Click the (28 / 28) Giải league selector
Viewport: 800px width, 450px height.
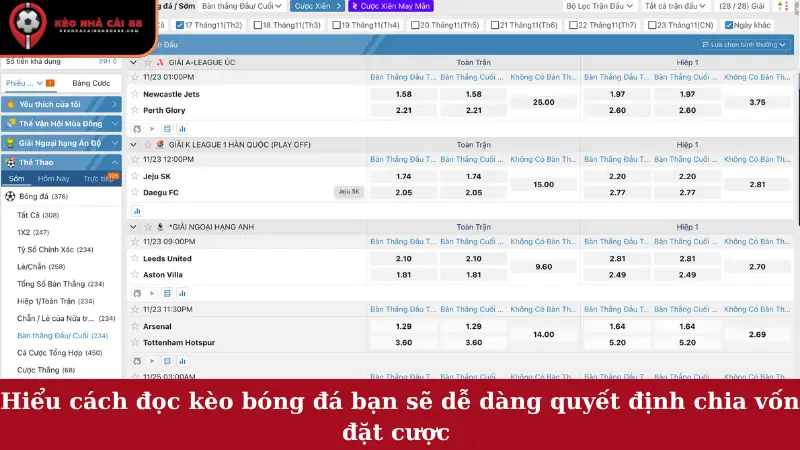(x=742, y=6)
